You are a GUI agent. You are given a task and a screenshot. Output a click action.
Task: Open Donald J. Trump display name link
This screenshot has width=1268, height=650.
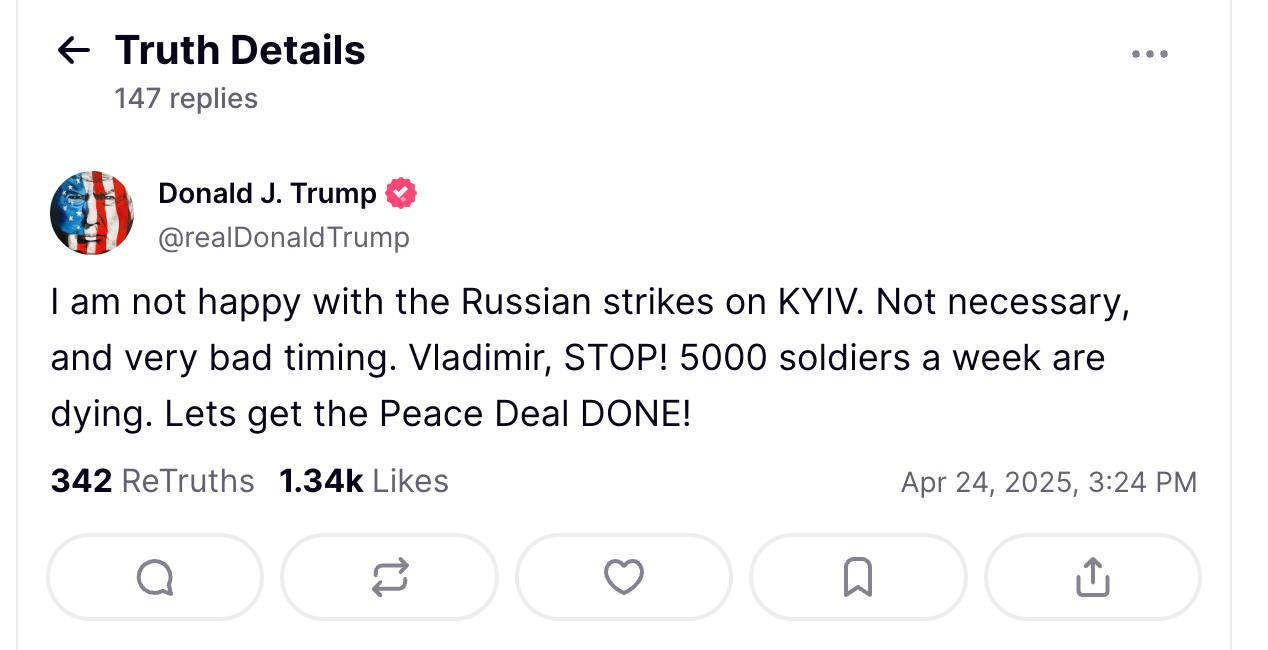pyautogui.click(x=267, y=193)
